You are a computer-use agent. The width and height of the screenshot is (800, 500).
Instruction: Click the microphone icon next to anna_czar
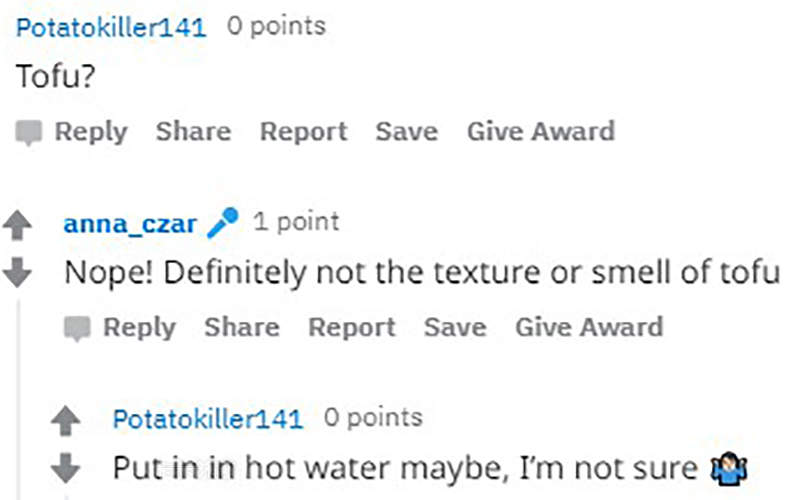click(x=222, y=223)
